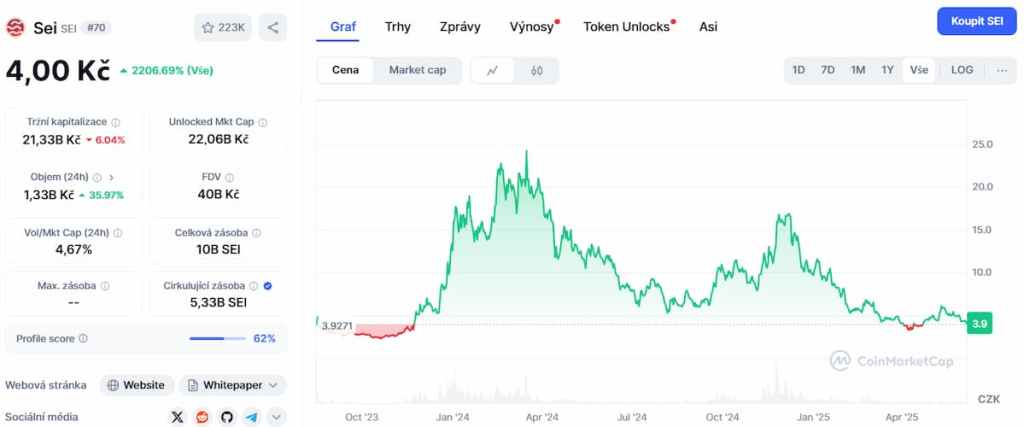Switch to line chart view
The image size is (1024, 427).
click(x=492, y=70)
